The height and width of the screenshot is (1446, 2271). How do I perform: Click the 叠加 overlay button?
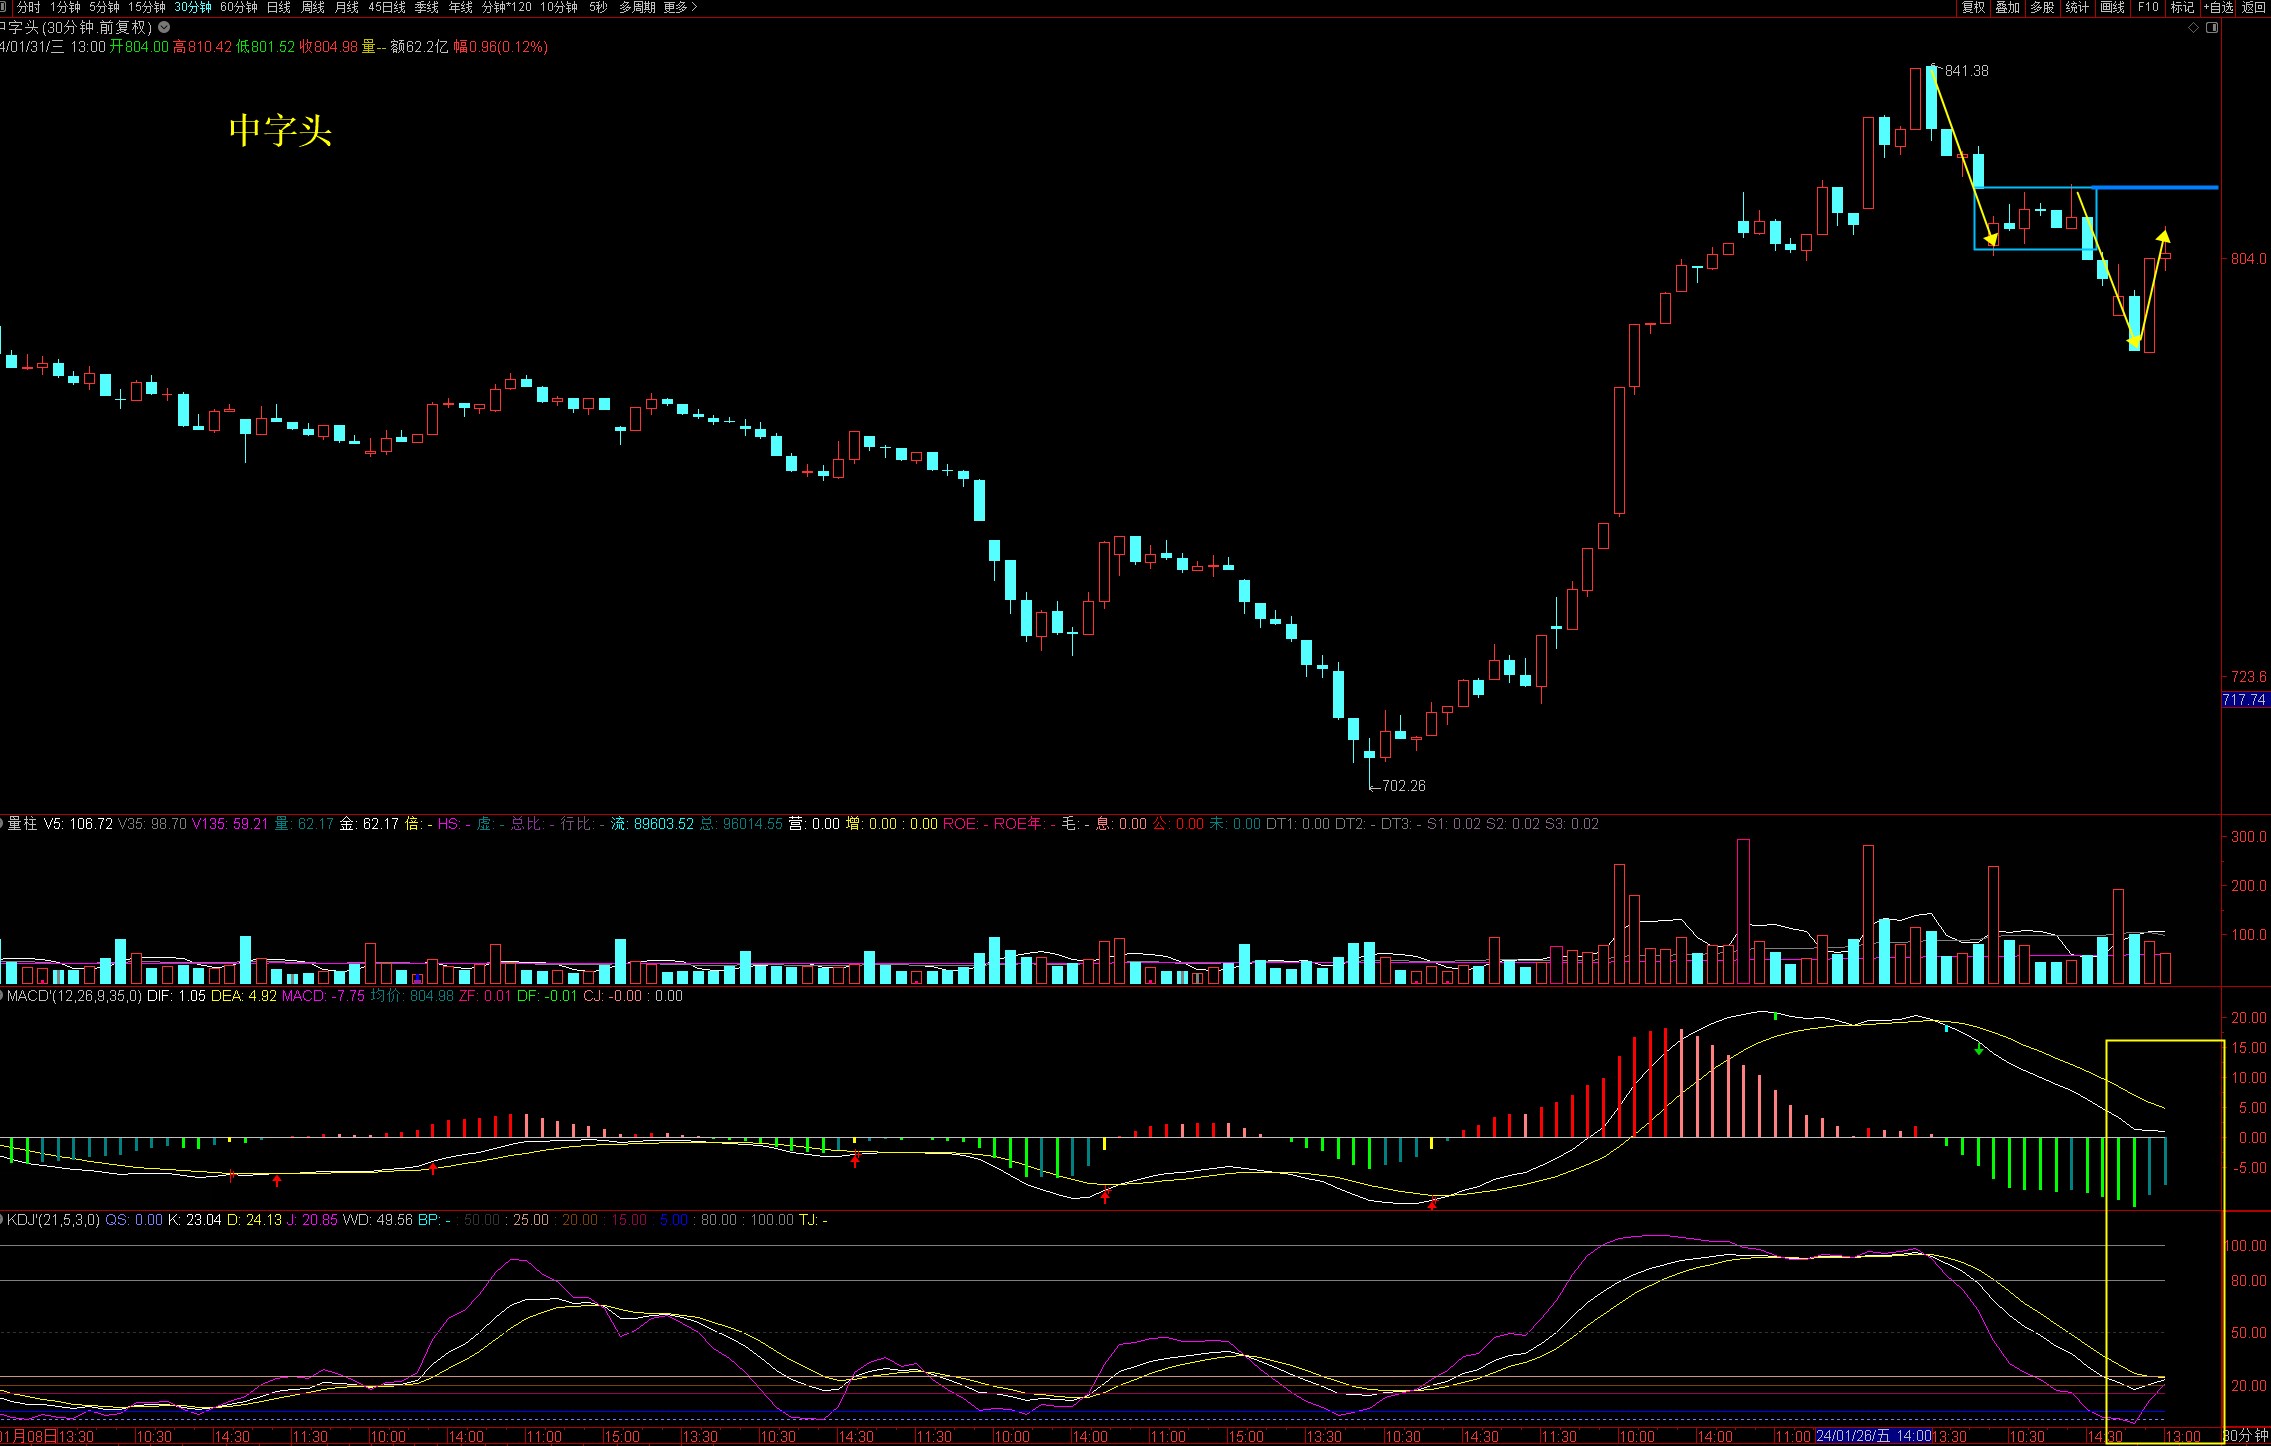coord(2008,7)
